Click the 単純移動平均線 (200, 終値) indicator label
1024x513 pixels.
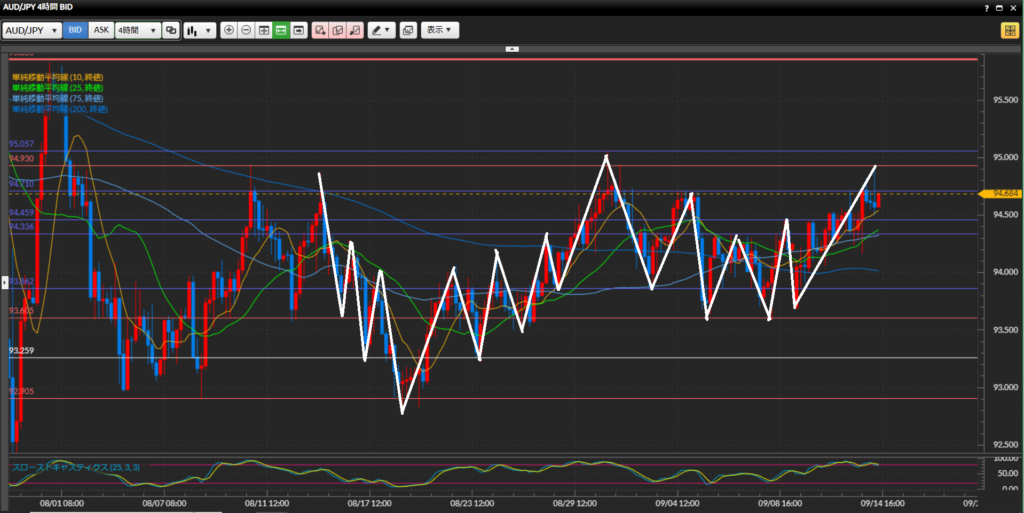click(59, 108)
